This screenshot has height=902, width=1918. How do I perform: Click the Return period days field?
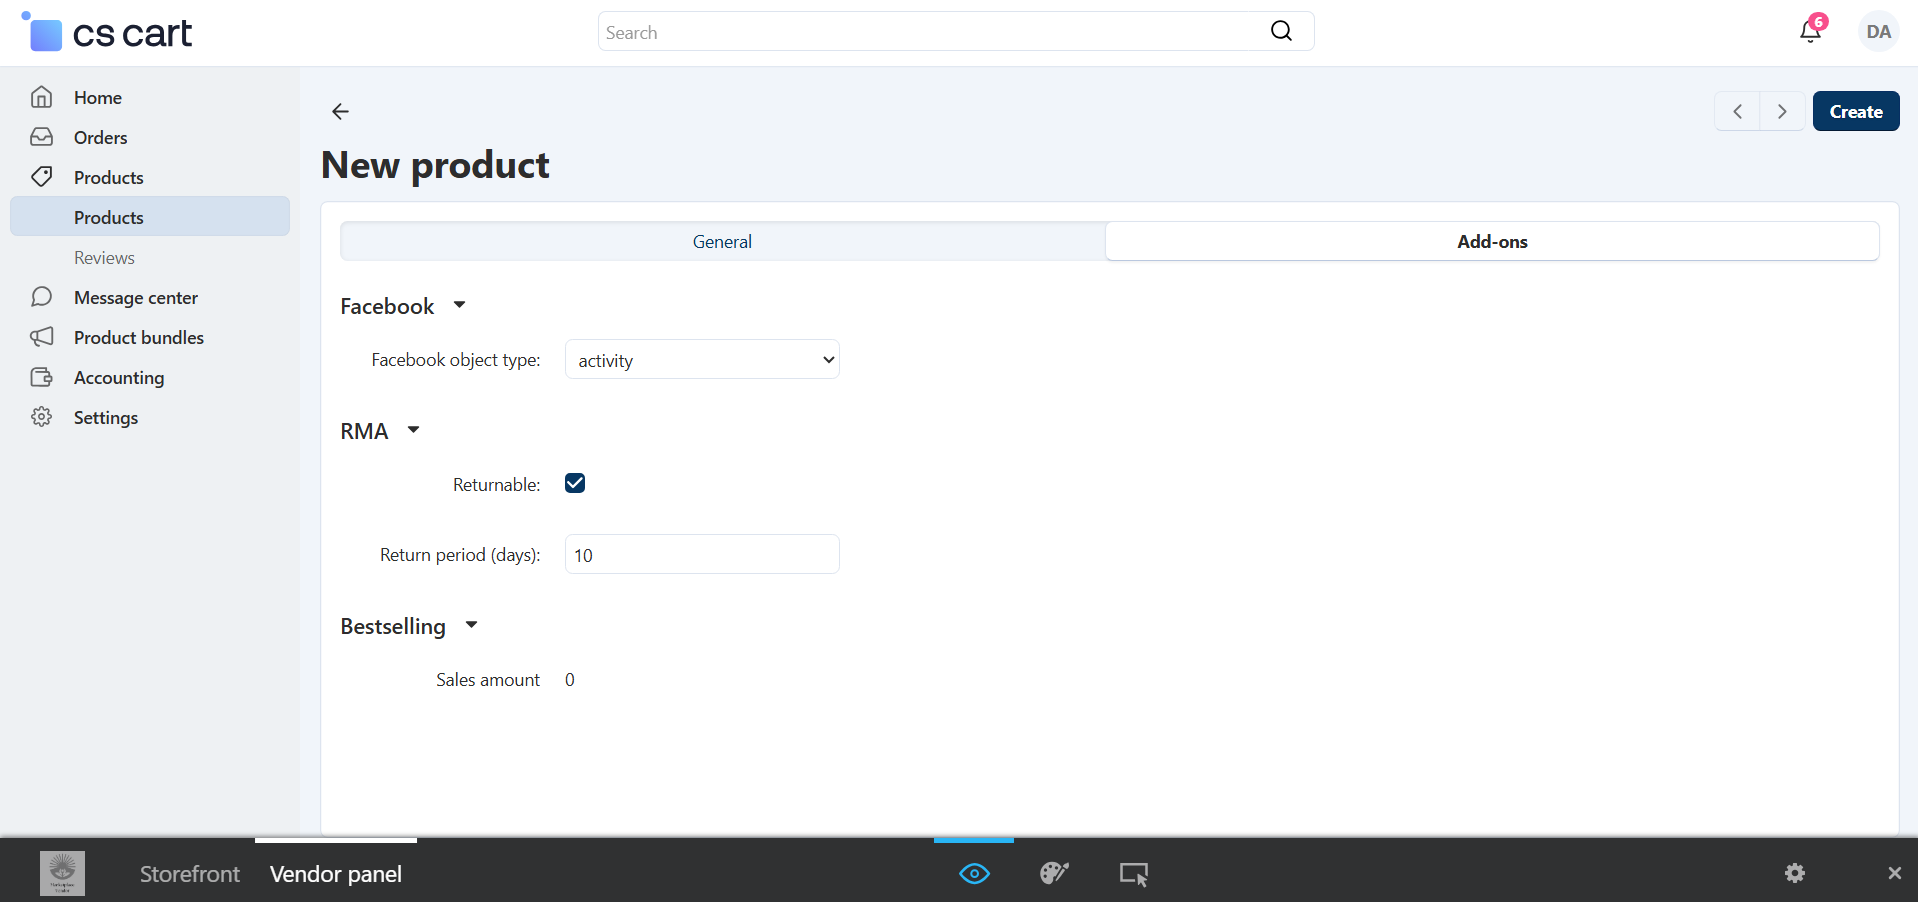pos(702,555)
